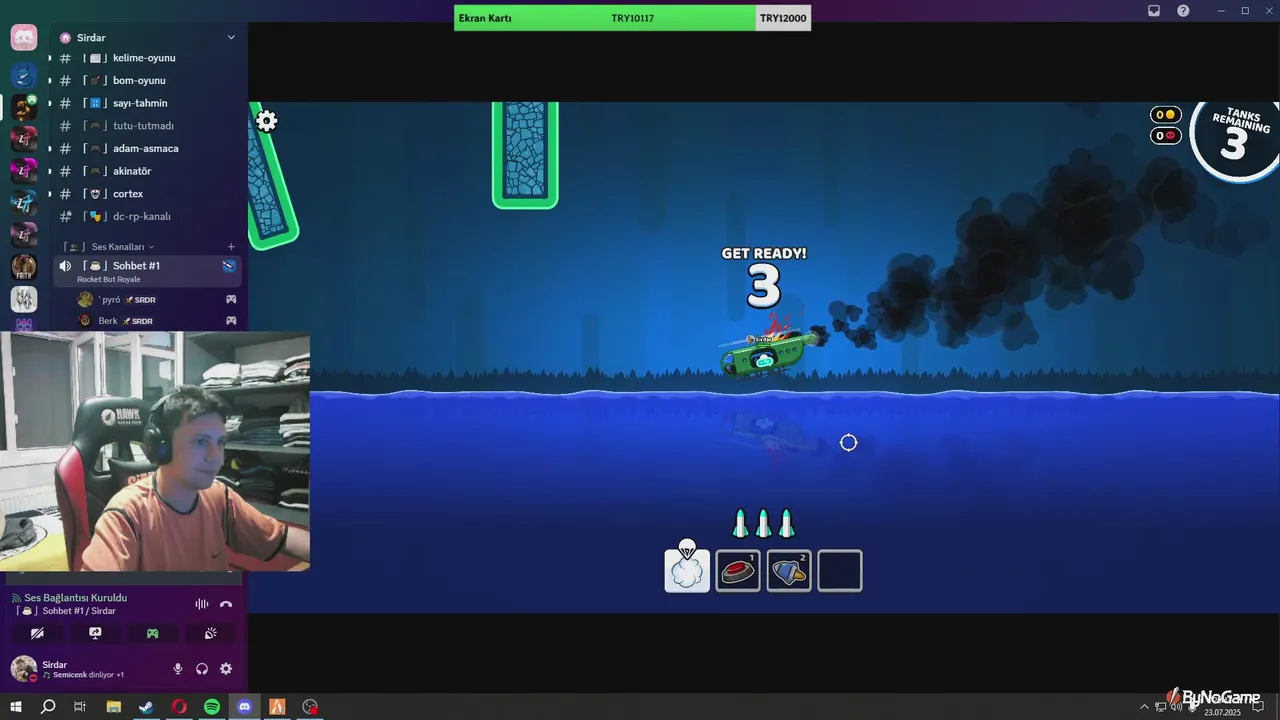Open the game settings gear icon
Viewport: 1280px width, 720px height.
(x=266, y=121)
